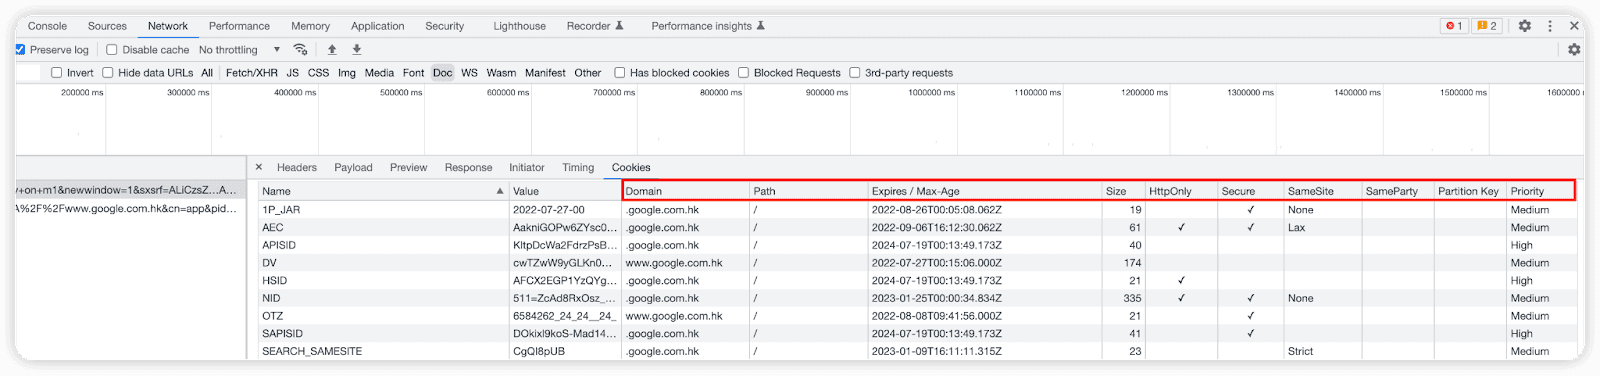This screenshot has width=1600, height=376.
Task: Click the import HAR upload arrow
Action: point(332,49)
